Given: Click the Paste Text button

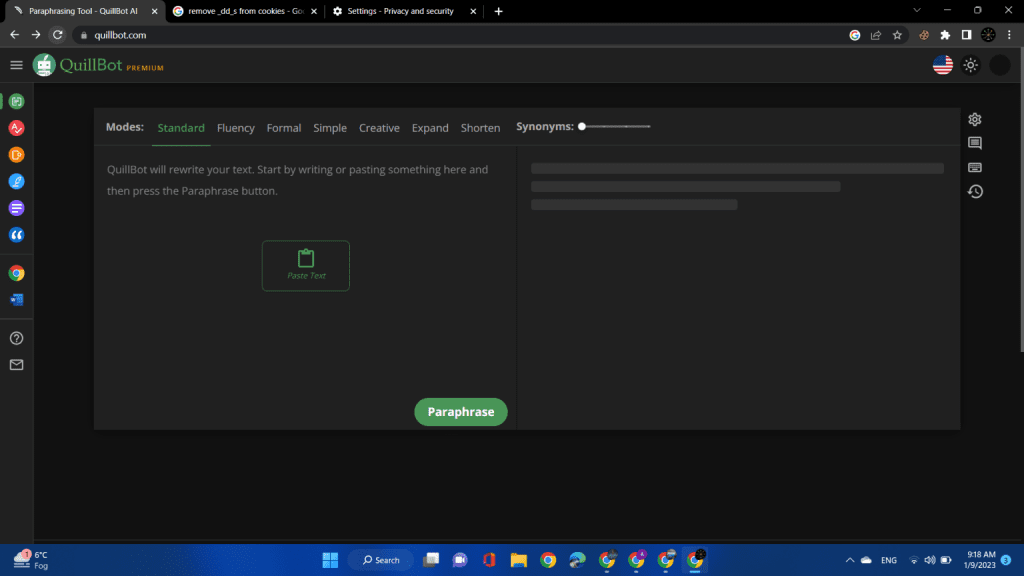Looking at the screenshot, I should 306,266.
